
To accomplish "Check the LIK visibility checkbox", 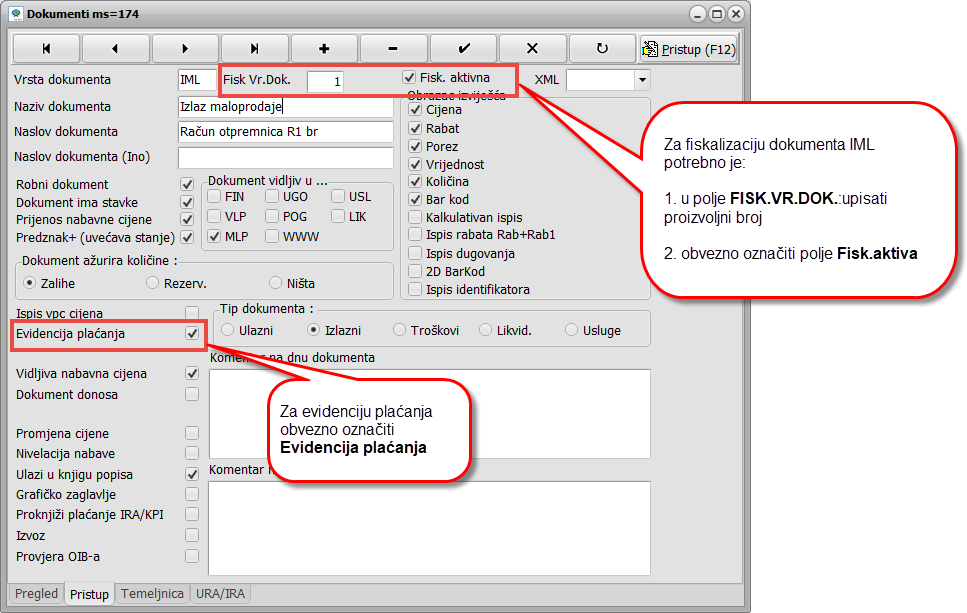I will (338, 216).
